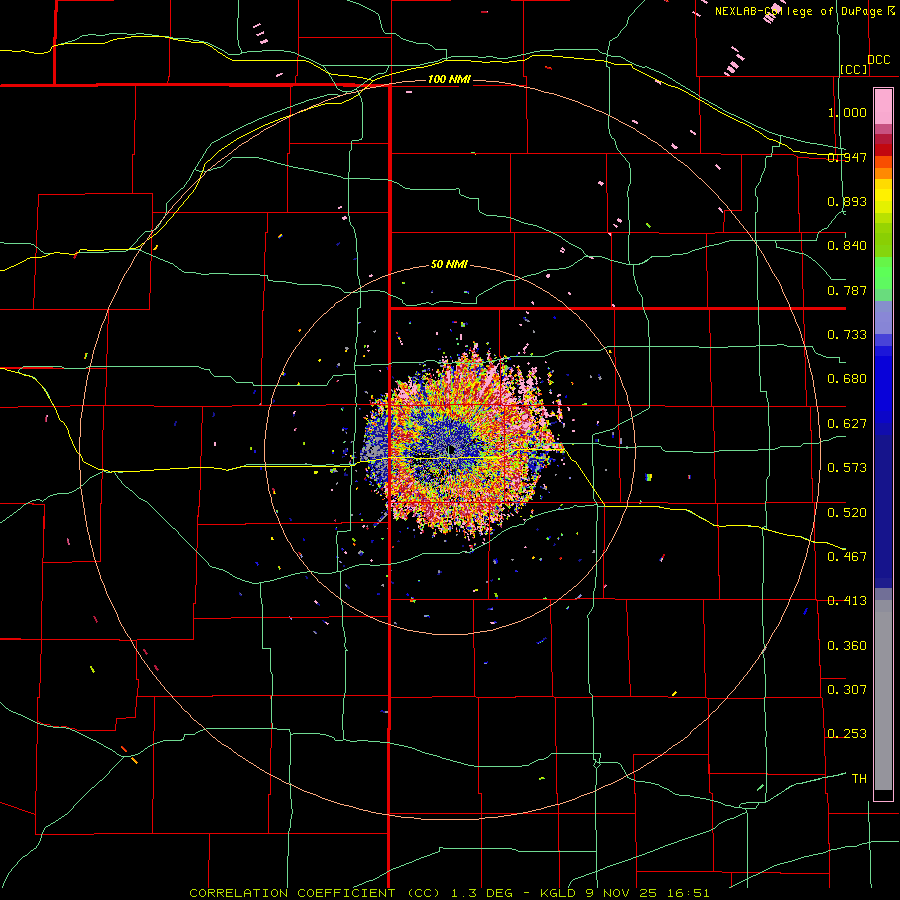The height and width of the screenshot is (900, 900).
Task: Click the radar site marker at echo center
Action: (451, 449)
